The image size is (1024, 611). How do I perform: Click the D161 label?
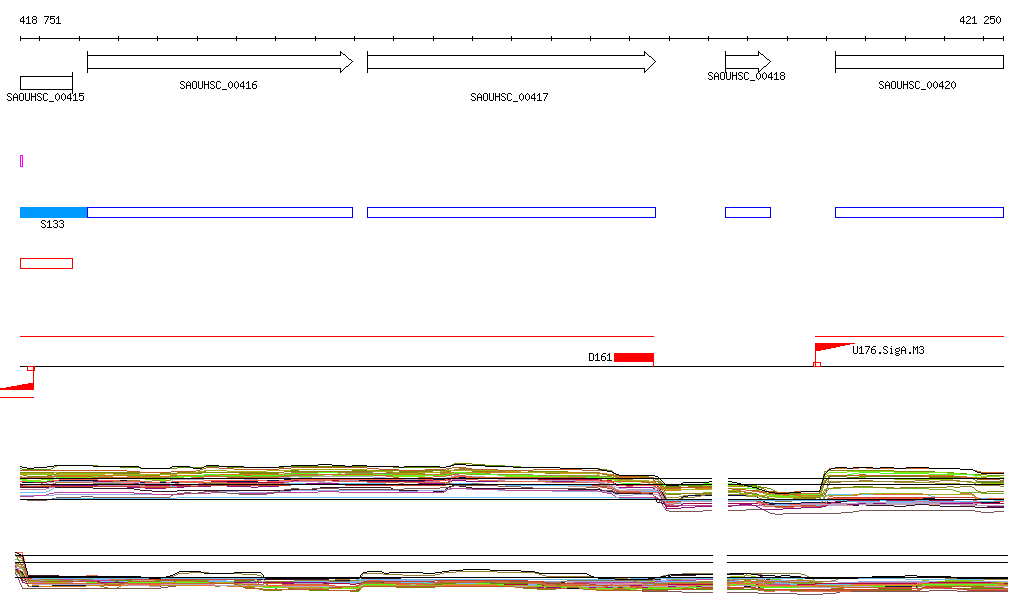tap(600, 357)
